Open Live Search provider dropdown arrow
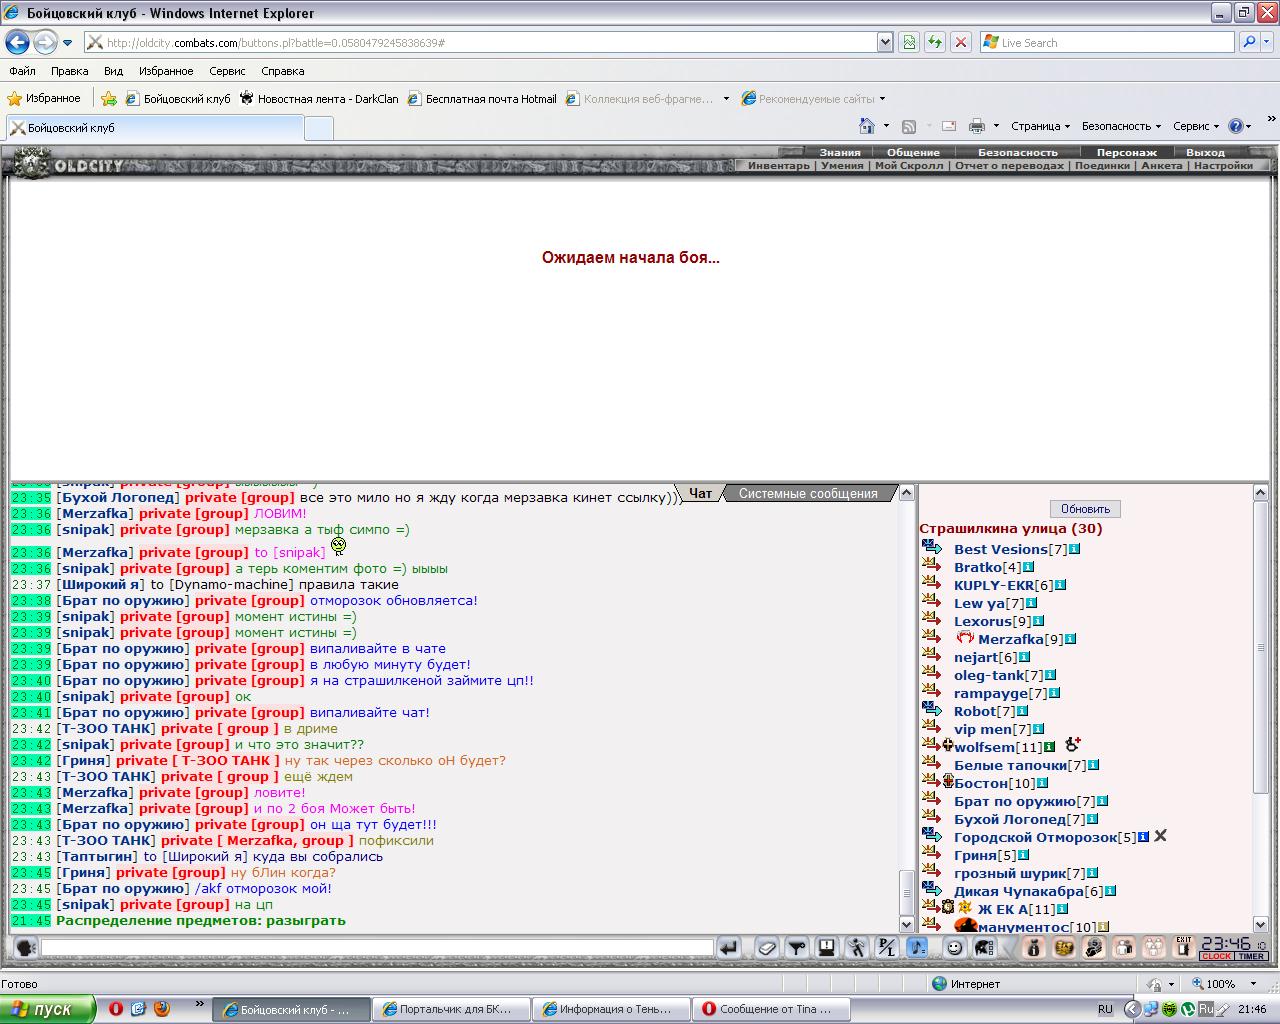This screenshot has height=1024, width=1280. pos(1267,42)
